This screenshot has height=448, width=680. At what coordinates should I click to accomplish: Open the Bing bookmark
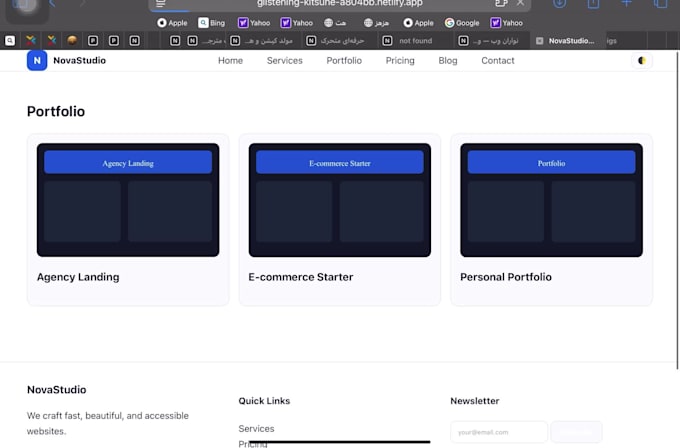point(212,23)
